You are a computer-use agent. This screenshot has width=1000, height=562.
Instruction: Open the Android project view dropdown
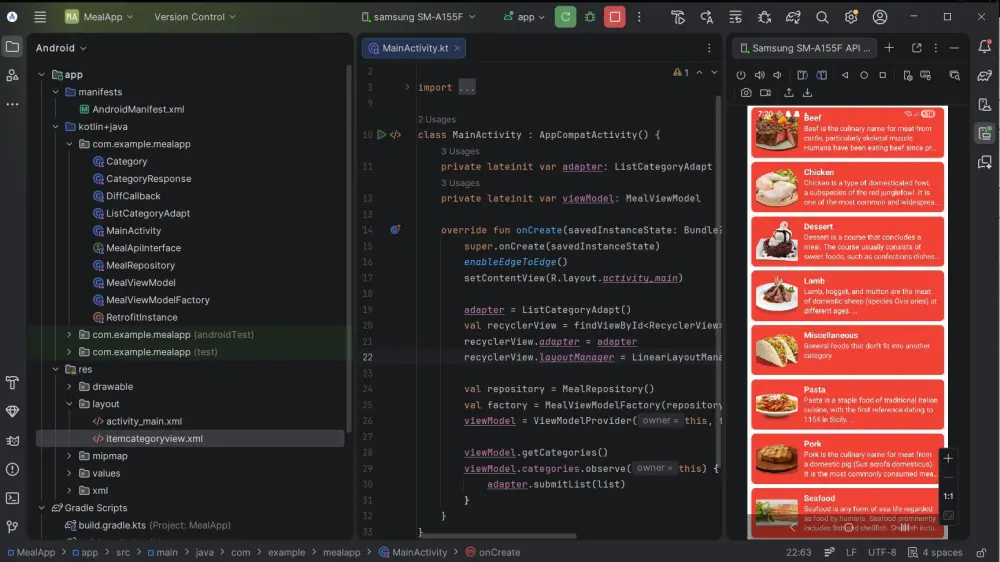(x=61, y=48)
